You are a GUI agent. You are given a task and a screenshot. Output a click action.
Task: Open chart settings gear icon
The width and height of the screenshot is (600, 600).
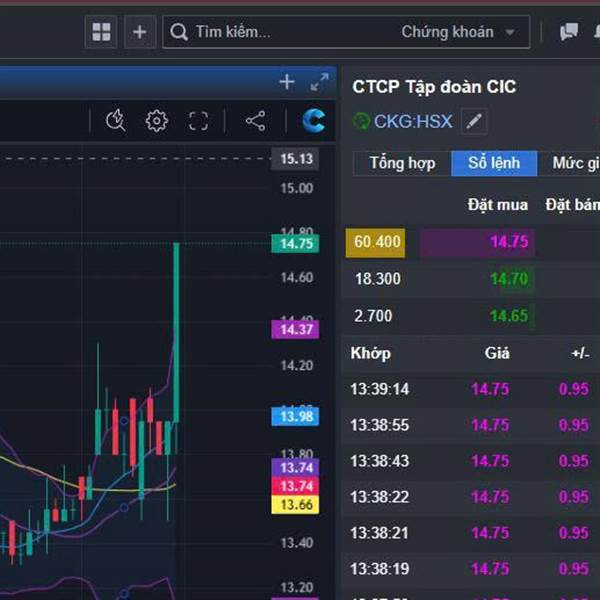(157, 121)
